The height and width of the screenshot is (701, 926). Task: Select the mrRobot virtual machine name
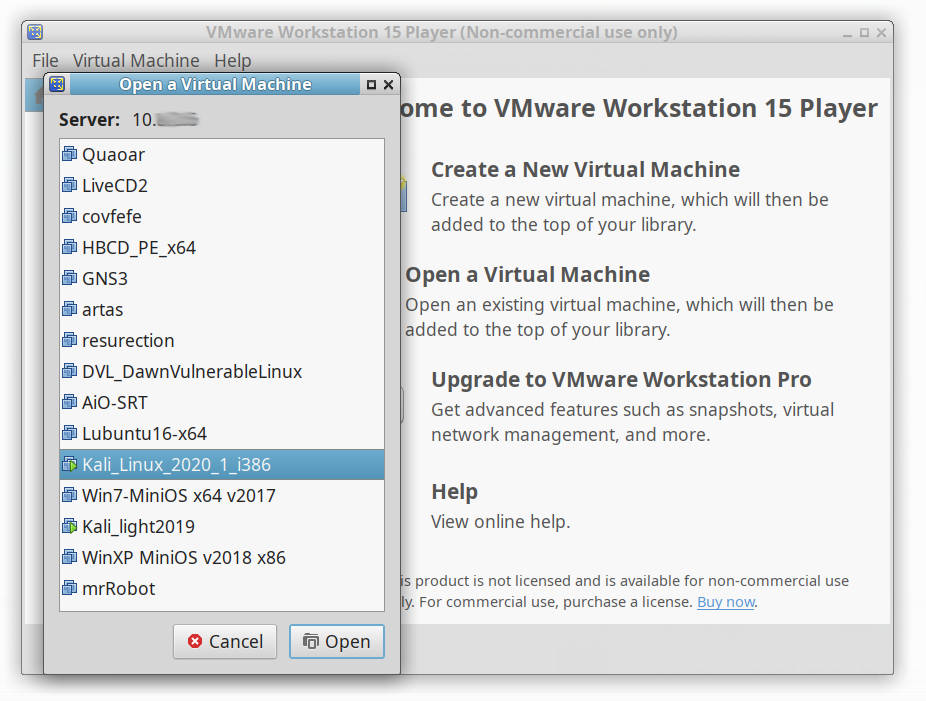coord(119,588)
